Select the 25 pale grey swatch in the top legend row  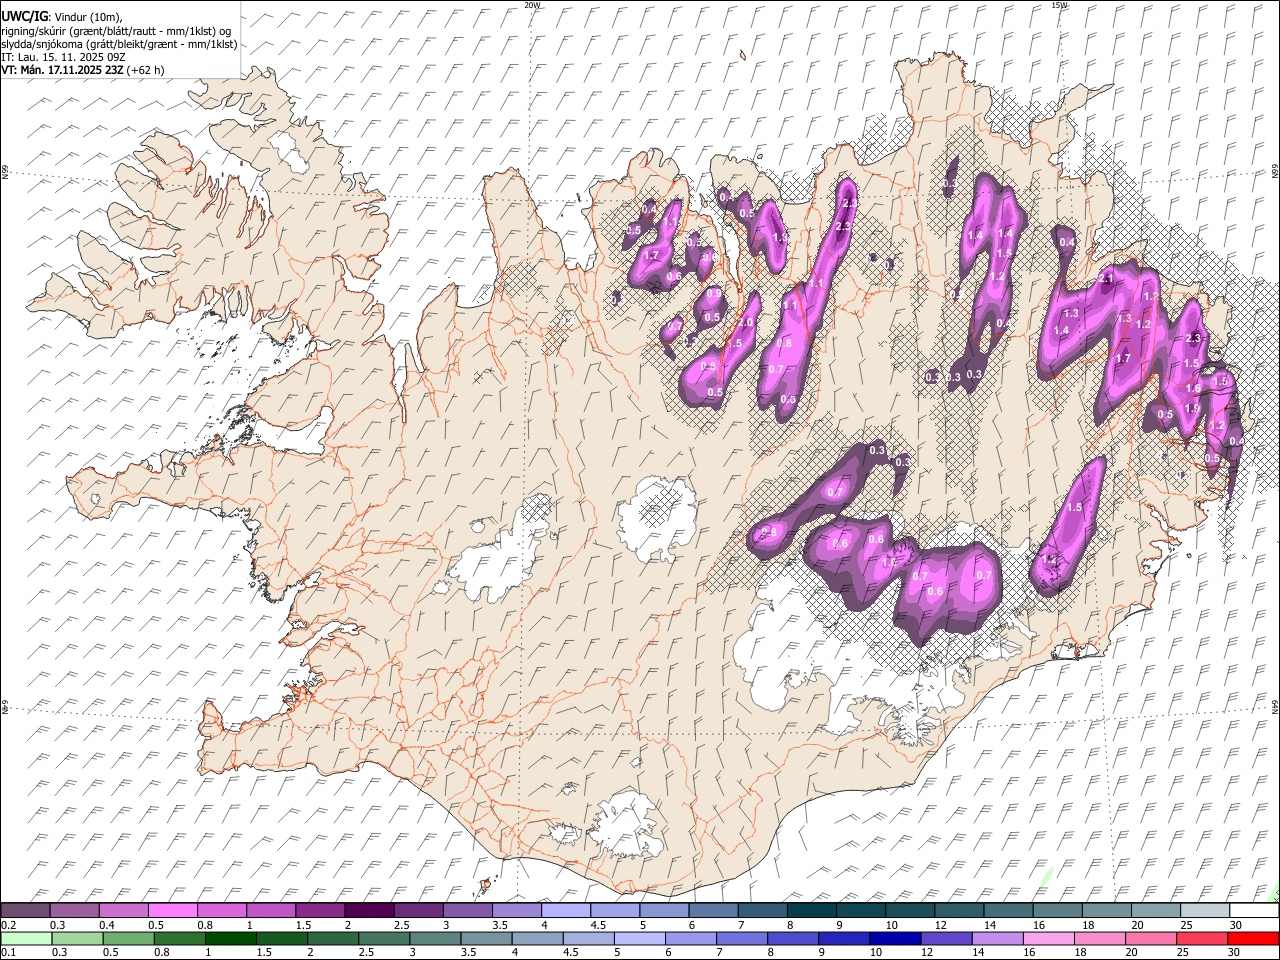[1203, 911]
